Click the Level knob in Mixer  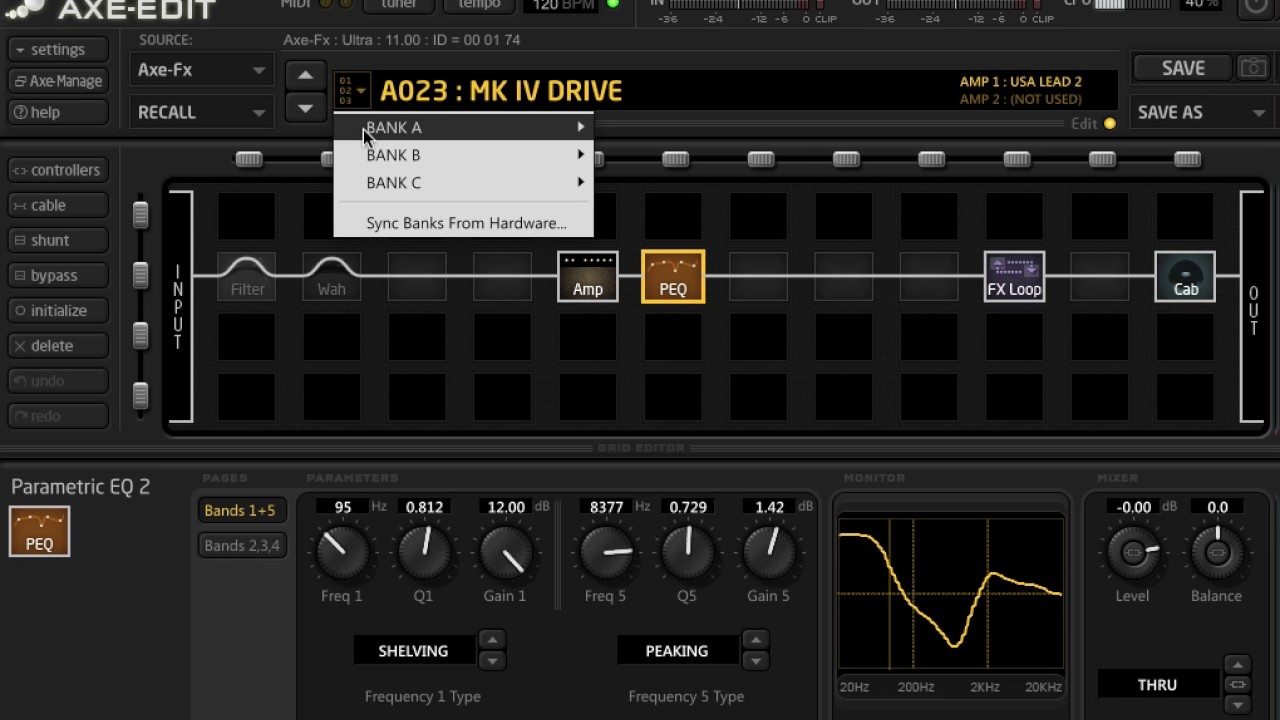pyautogui.click(x=1133, y=552)
